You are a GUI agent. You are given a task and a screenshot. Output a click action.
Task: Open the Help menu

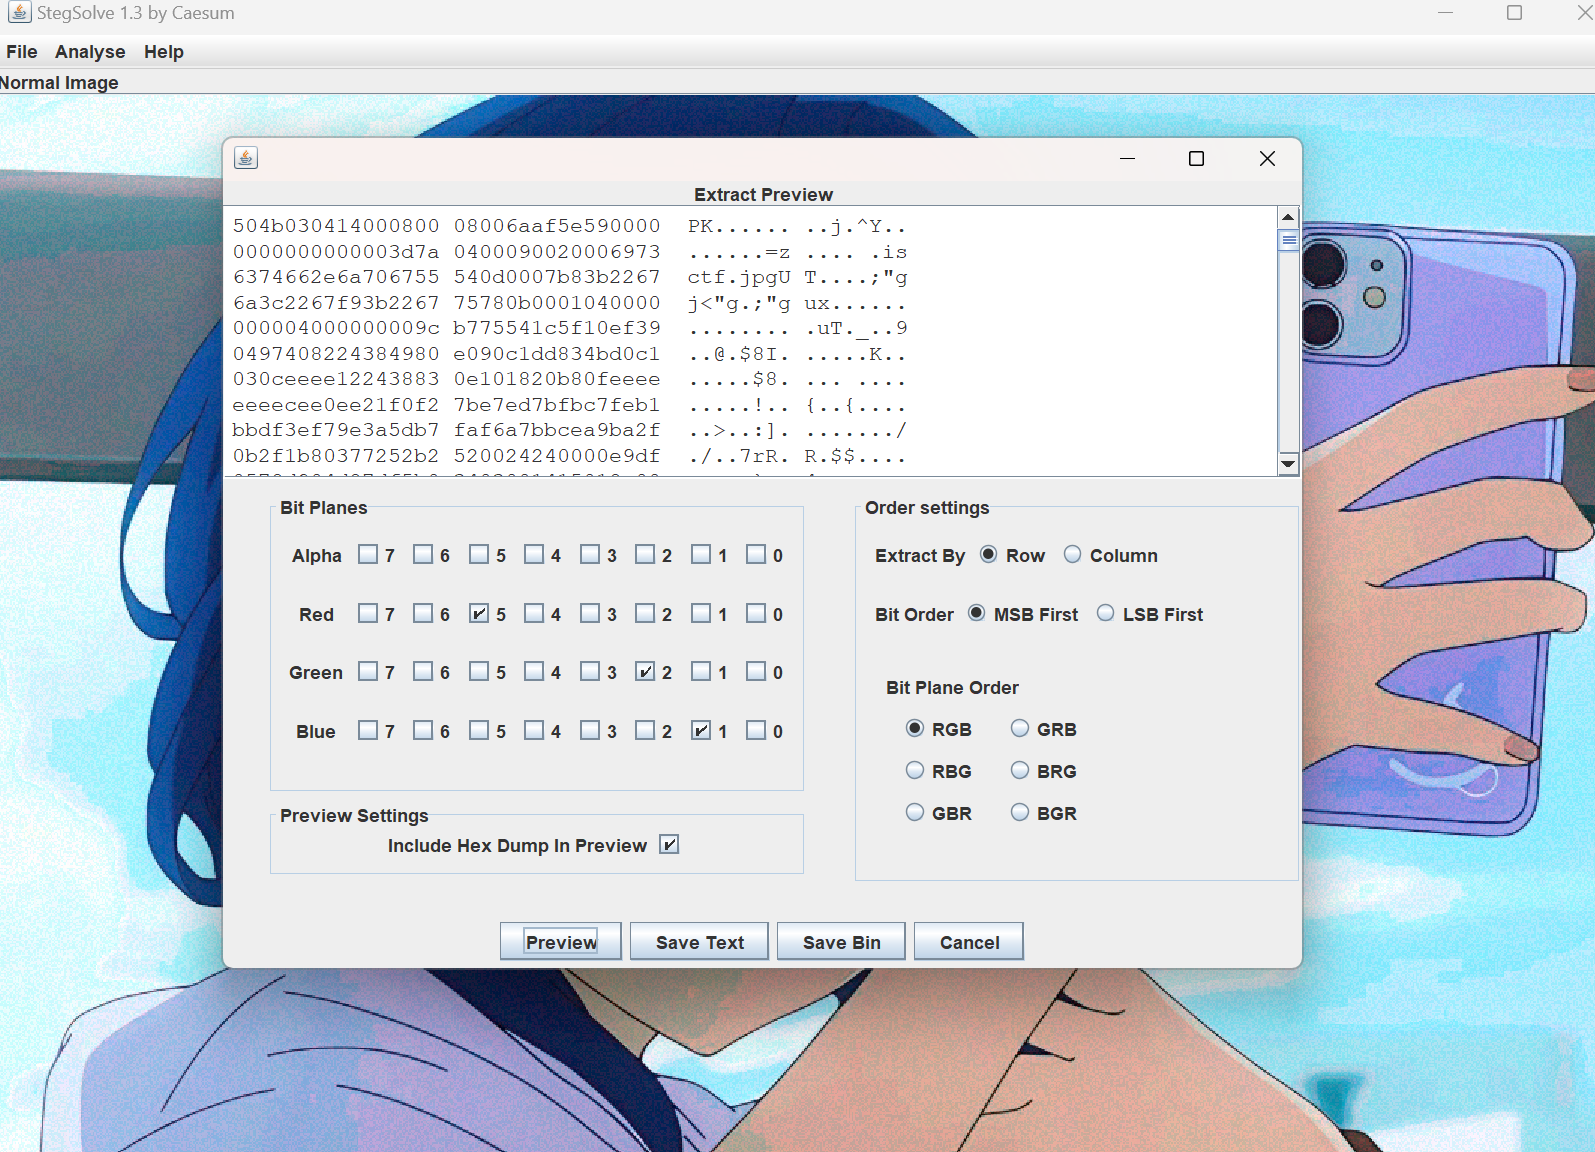pos(164,52)
